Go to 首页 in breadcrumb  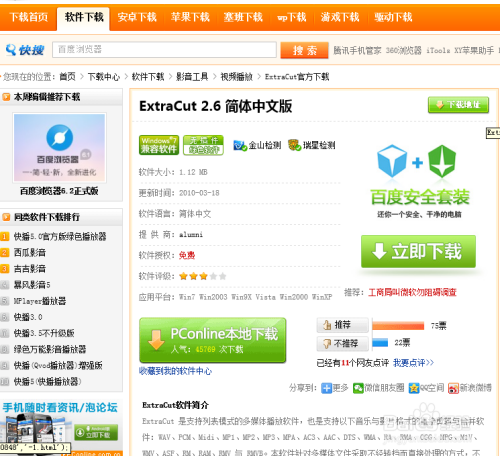(x=67, y=77)
